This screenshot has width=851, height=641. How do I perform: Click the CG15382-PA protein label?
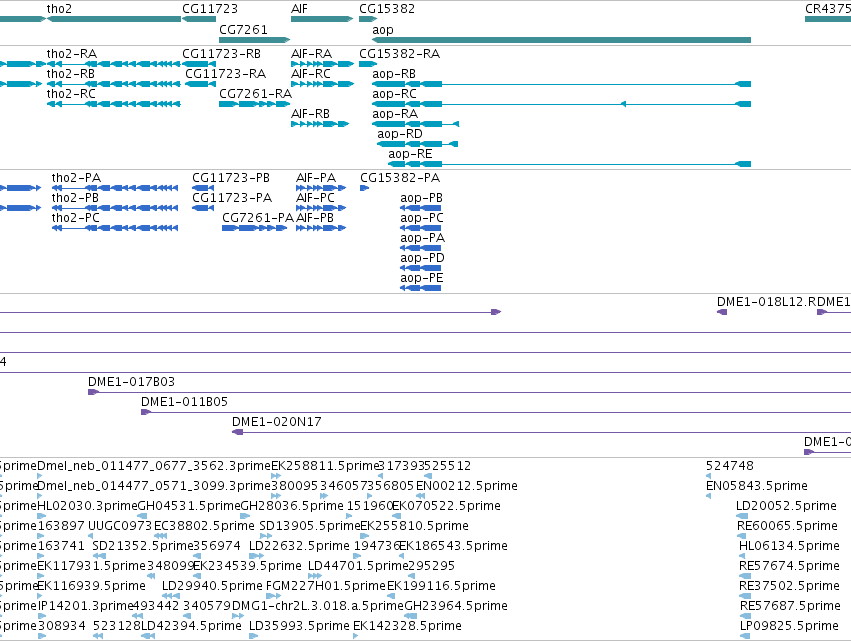(x=400, y=178)
